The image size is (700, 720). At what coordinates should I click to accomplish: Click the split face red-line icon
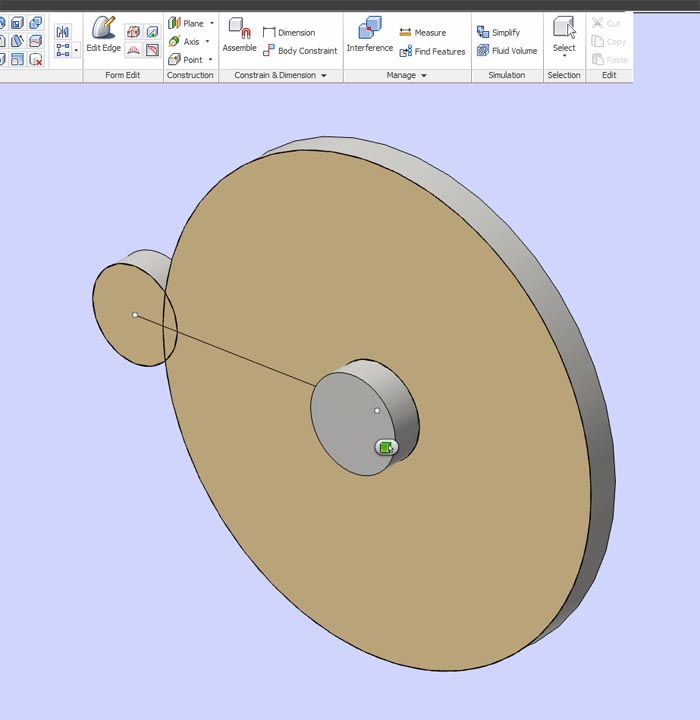pos(35,41)
